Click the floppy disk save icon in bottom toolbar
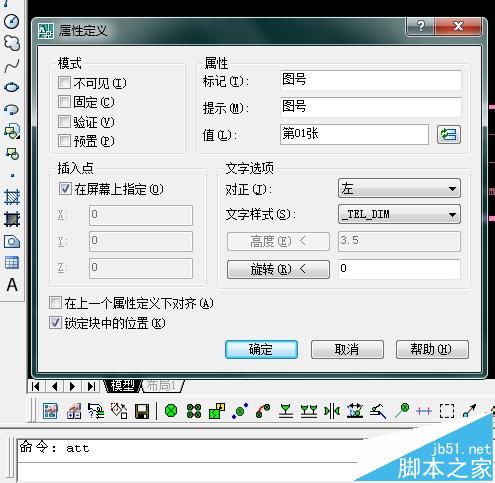Screen dimensions: 495x483 pos(142,411)
